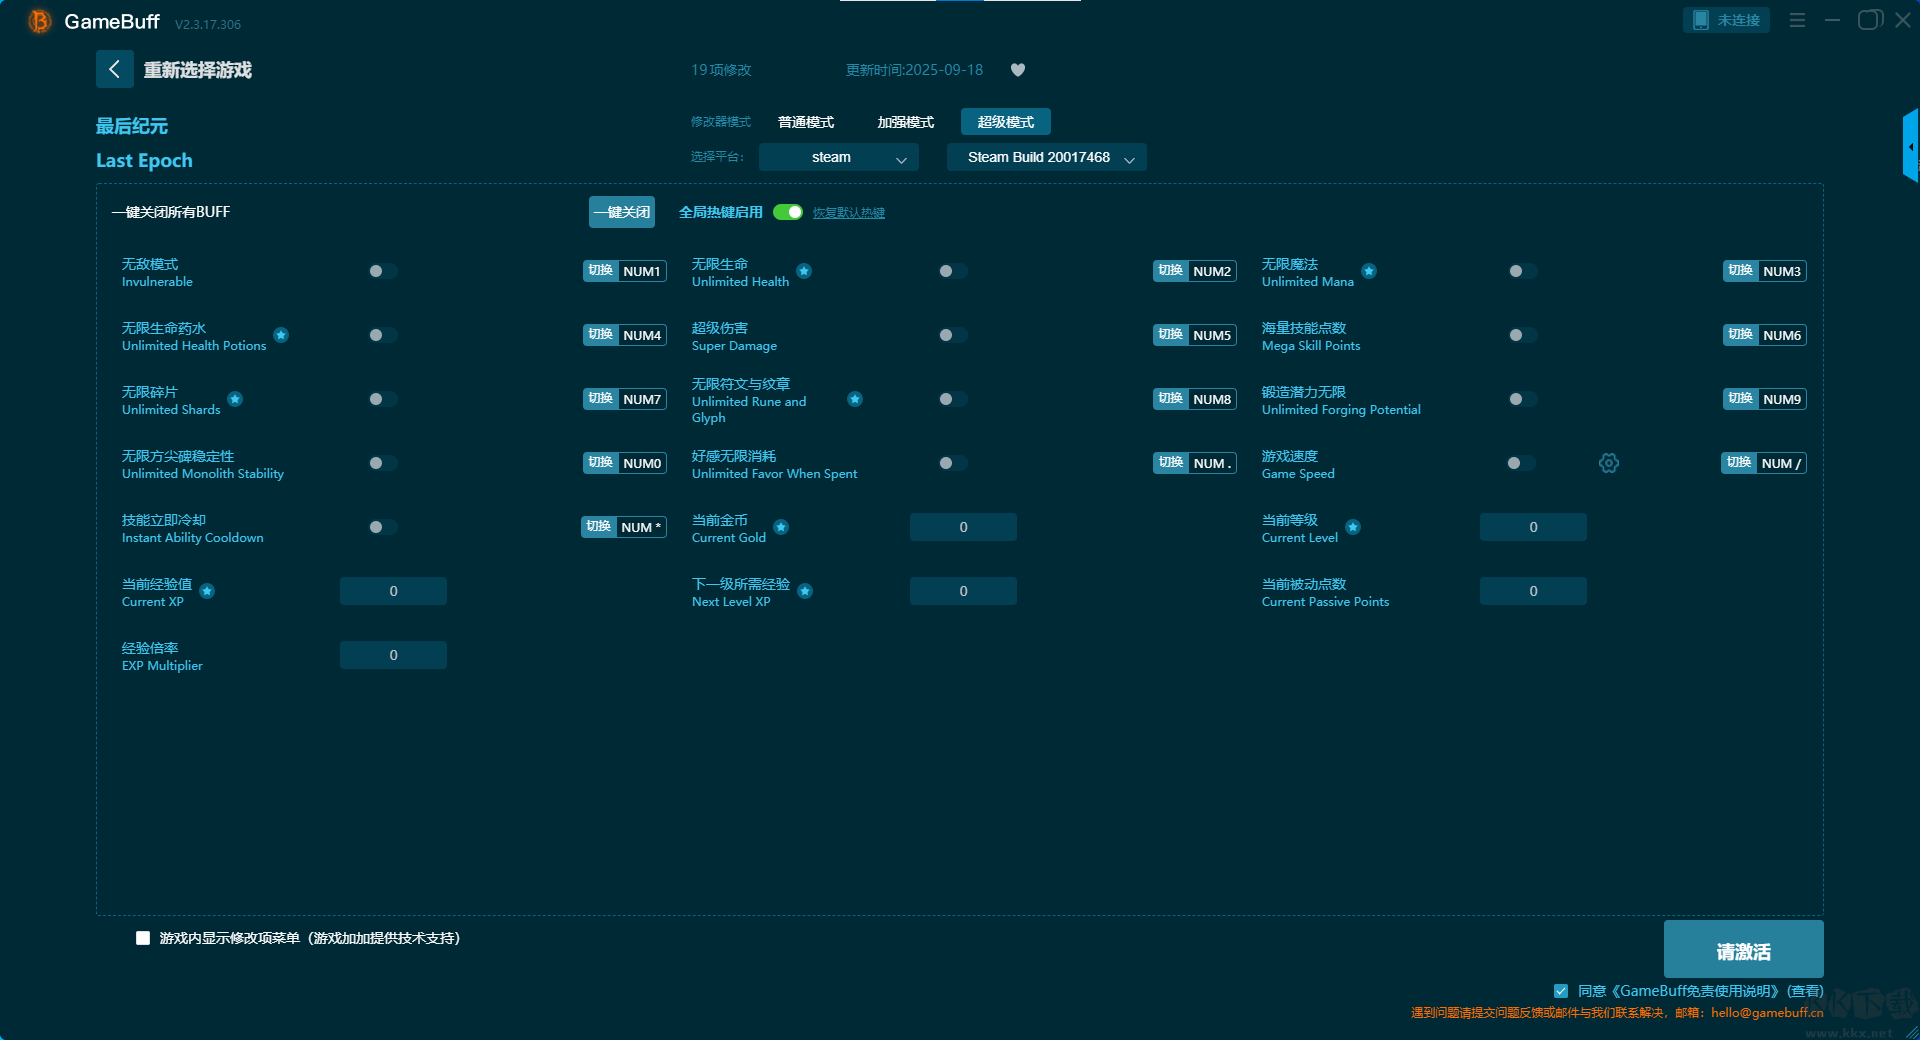Select 加强模式 trainer mode tab
Viewport: 1920px width, 1040px height.
[x=905, y=122]
